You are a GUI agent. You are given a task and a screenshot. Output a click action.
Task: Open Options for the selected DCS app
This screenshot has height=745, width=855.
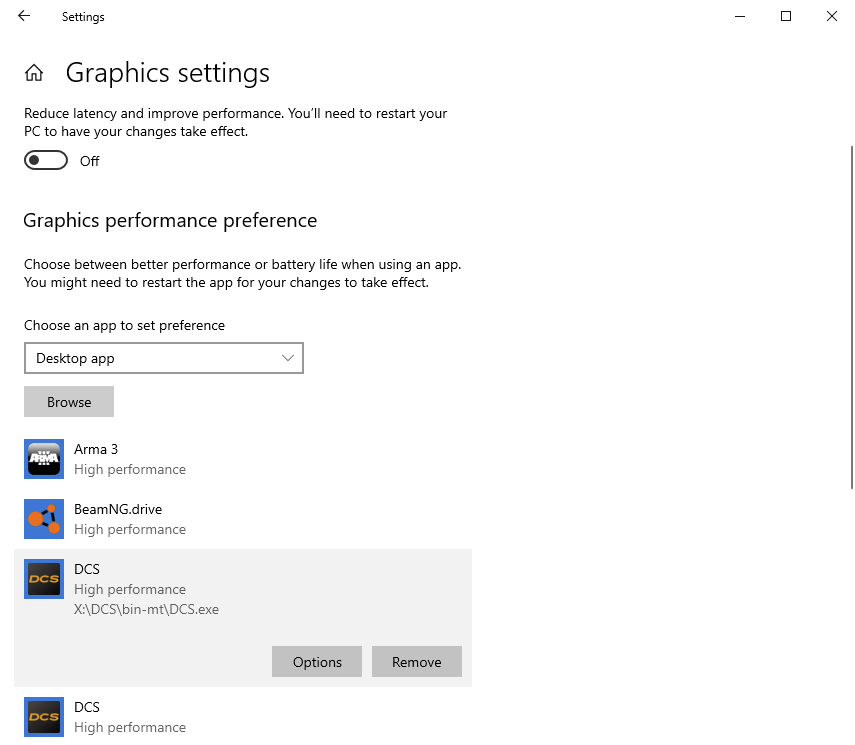(x=317, y=662)
